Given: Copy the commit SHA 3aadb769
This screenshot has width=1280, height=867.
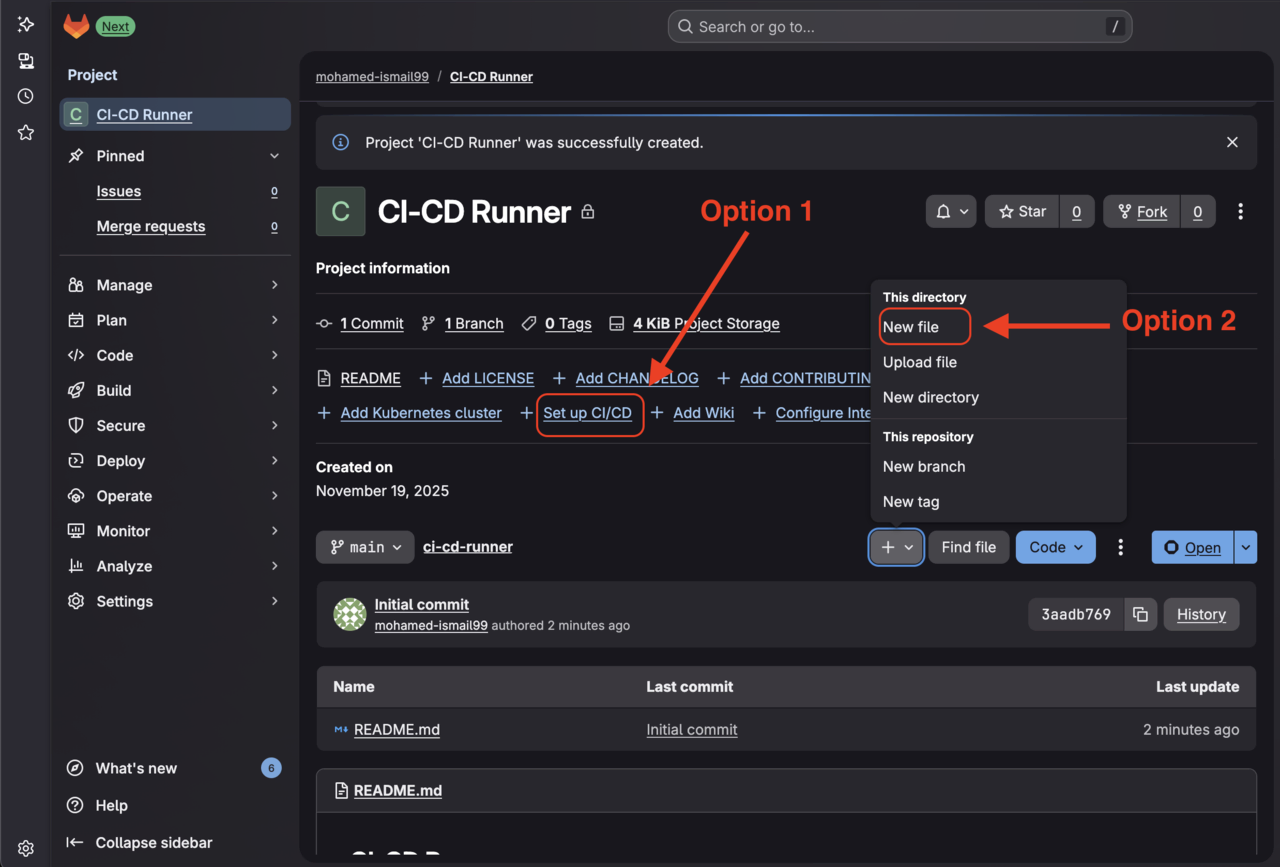Looking at the screenshot, I should pyautogui.click(x=1141, y=614).
